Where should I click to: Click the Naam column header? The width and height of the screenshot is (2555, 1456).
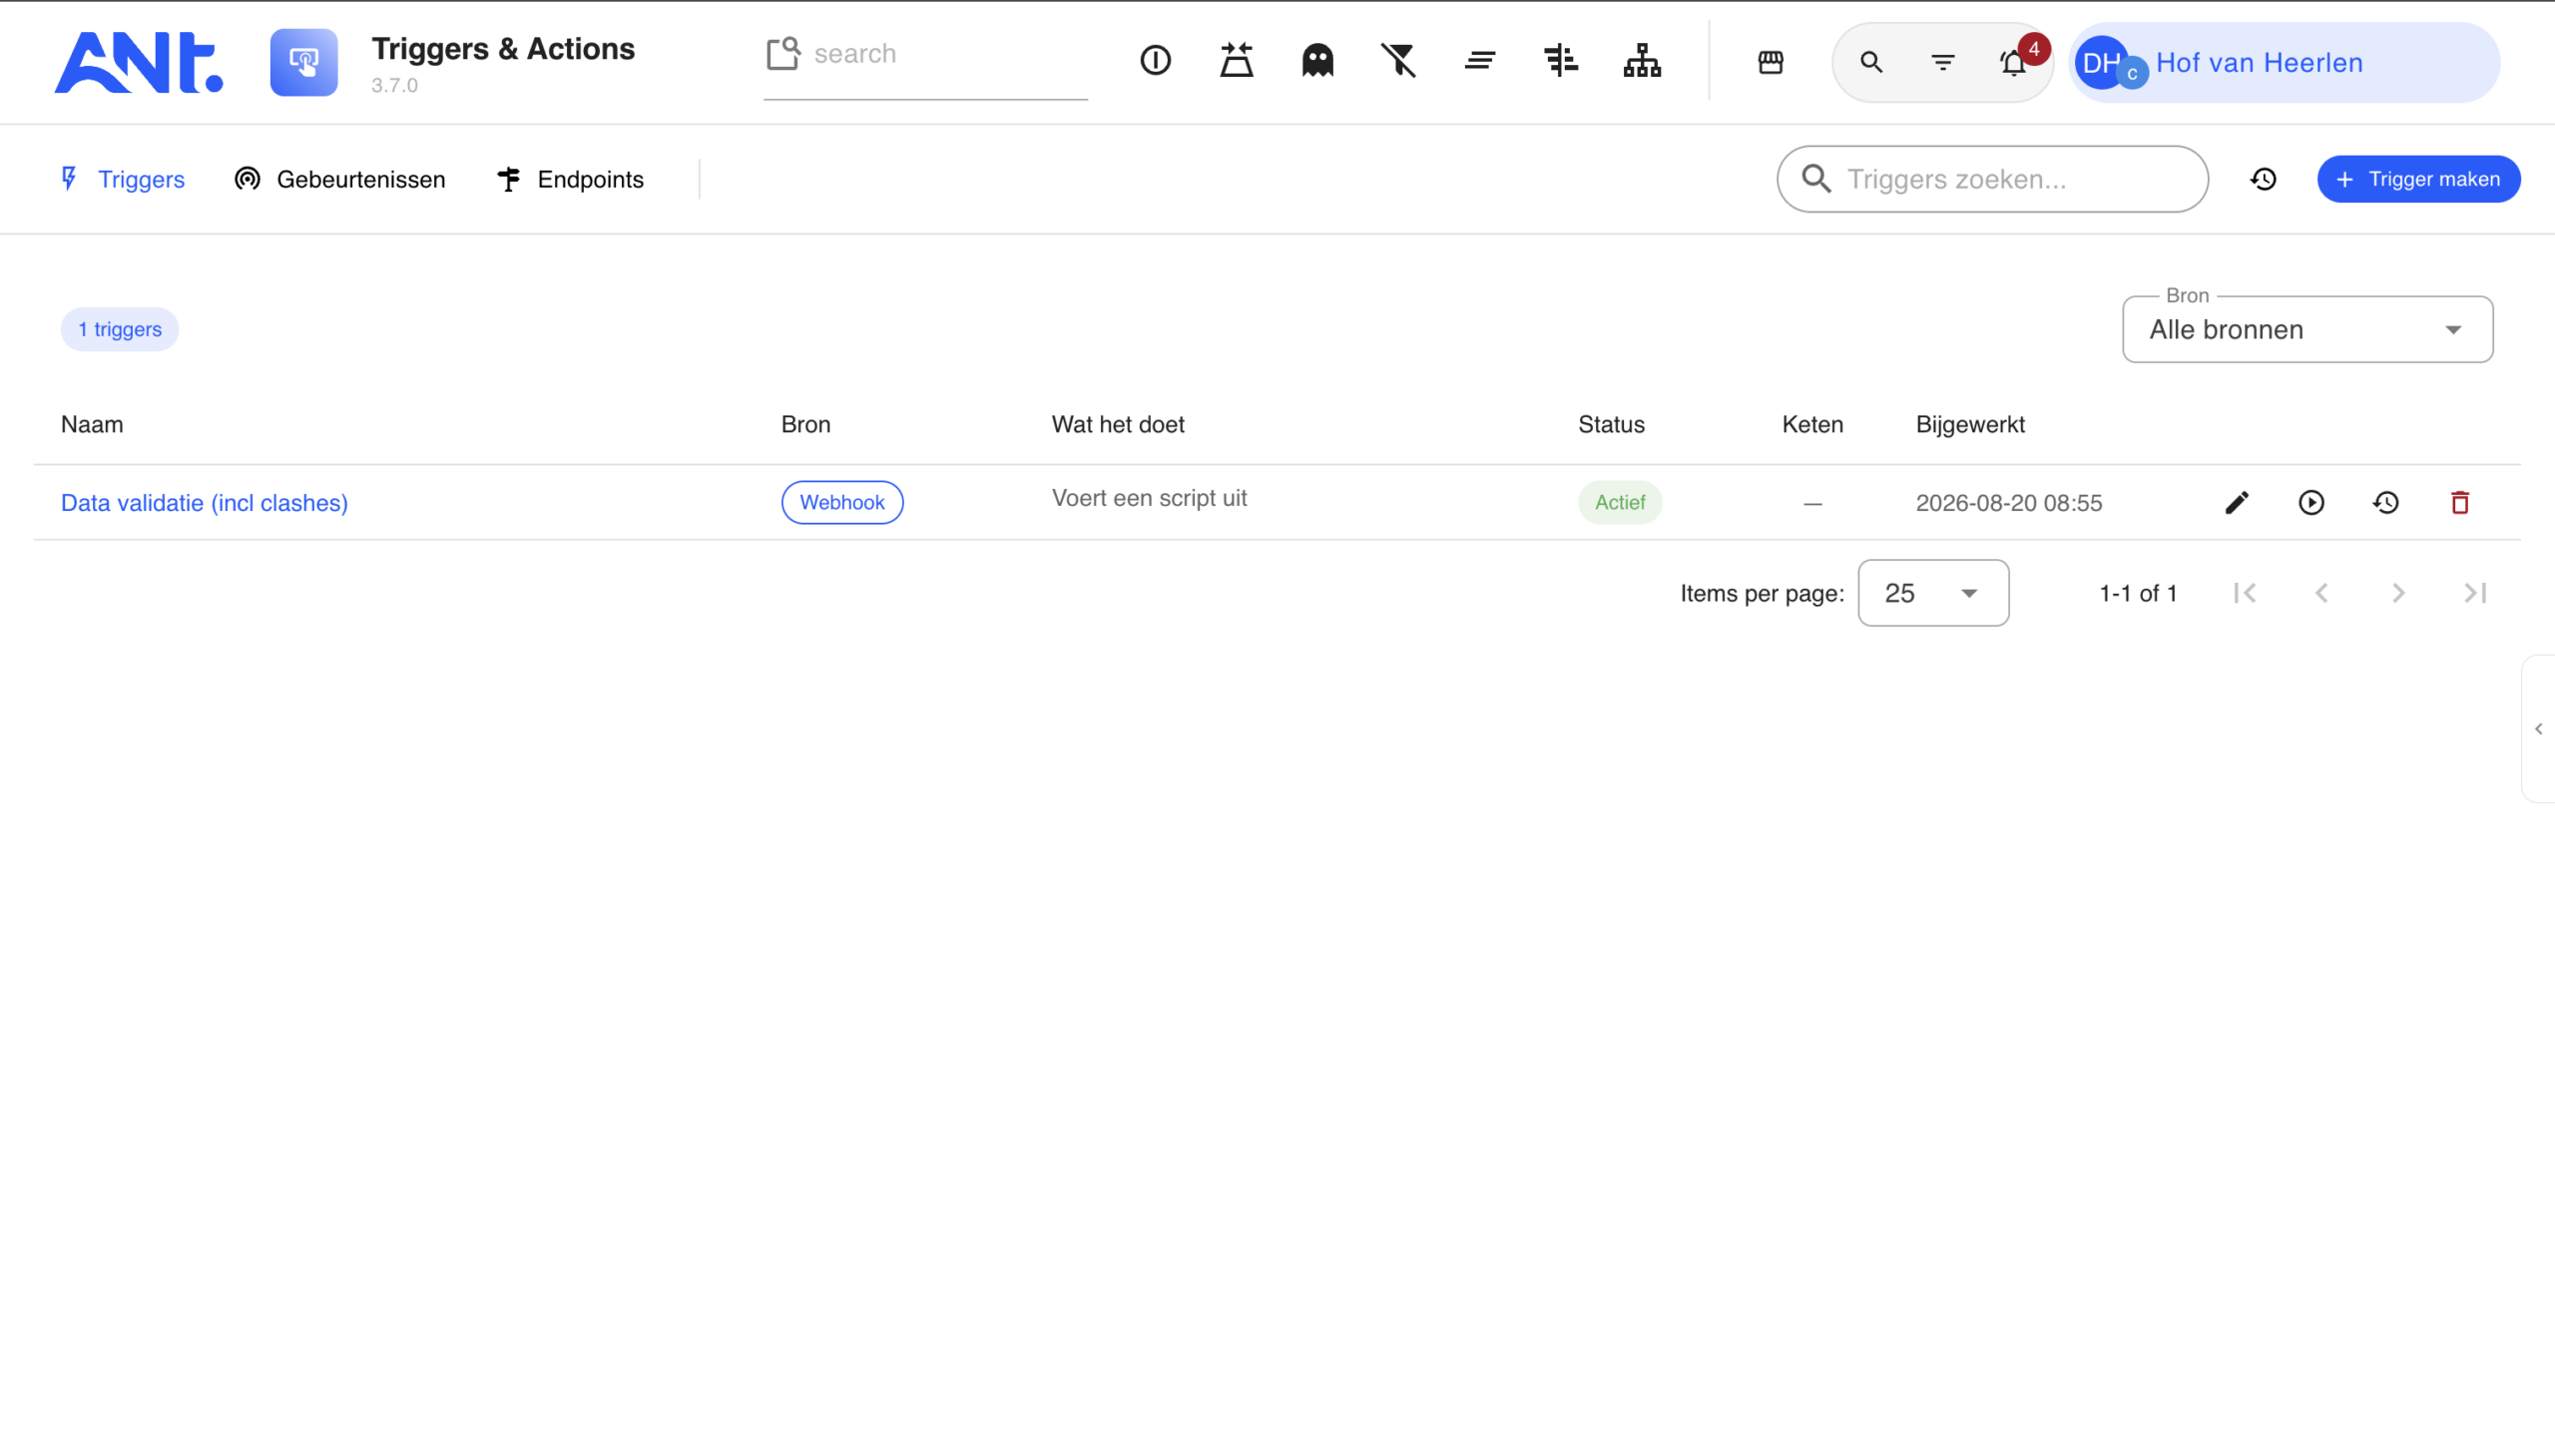click(x=92, y=424)
